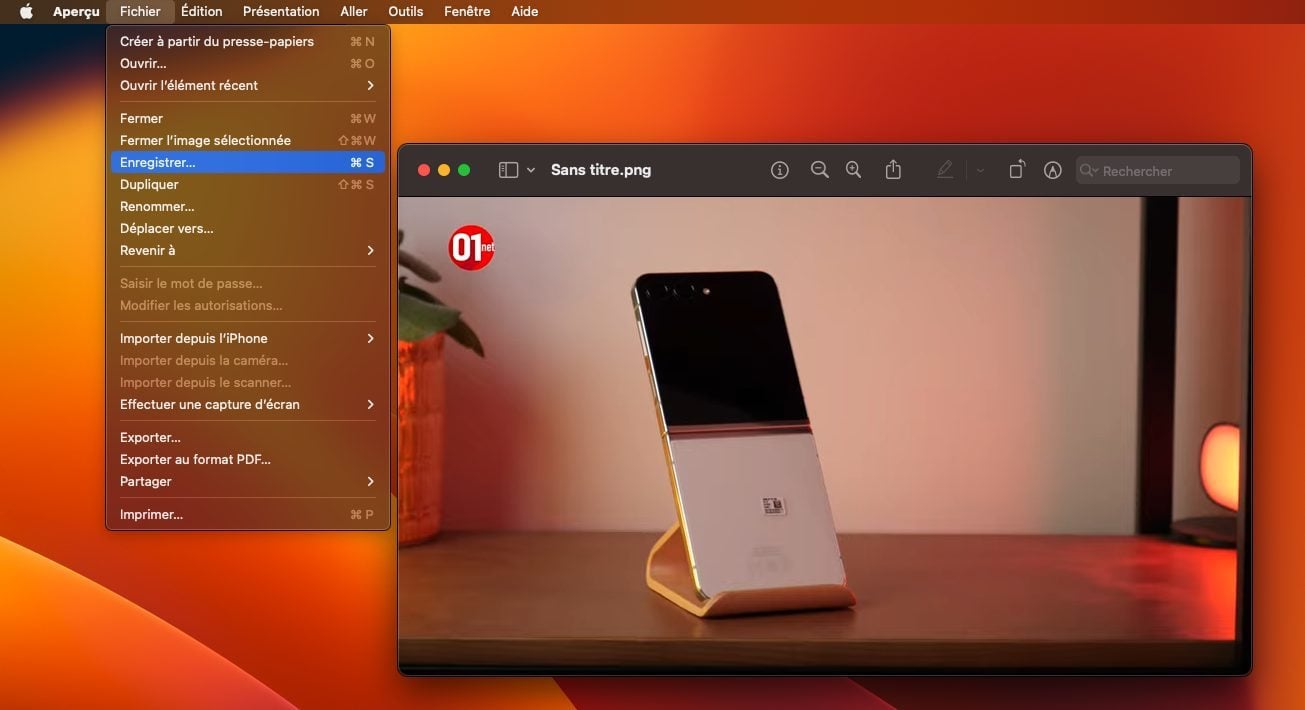
Task: Open the Présentation menu
Action: click(281, 12)
